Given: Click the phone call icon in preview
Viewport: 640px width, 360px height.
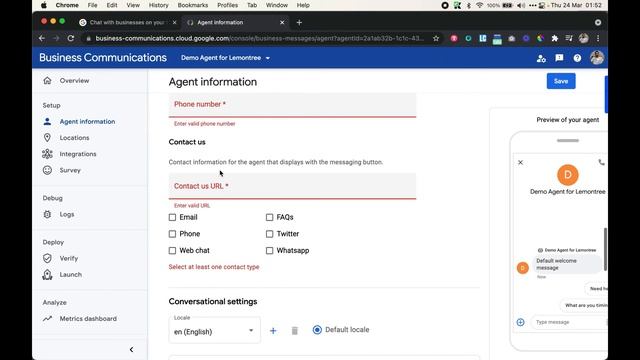Looking at the screenshot, I should pos(602,162).
